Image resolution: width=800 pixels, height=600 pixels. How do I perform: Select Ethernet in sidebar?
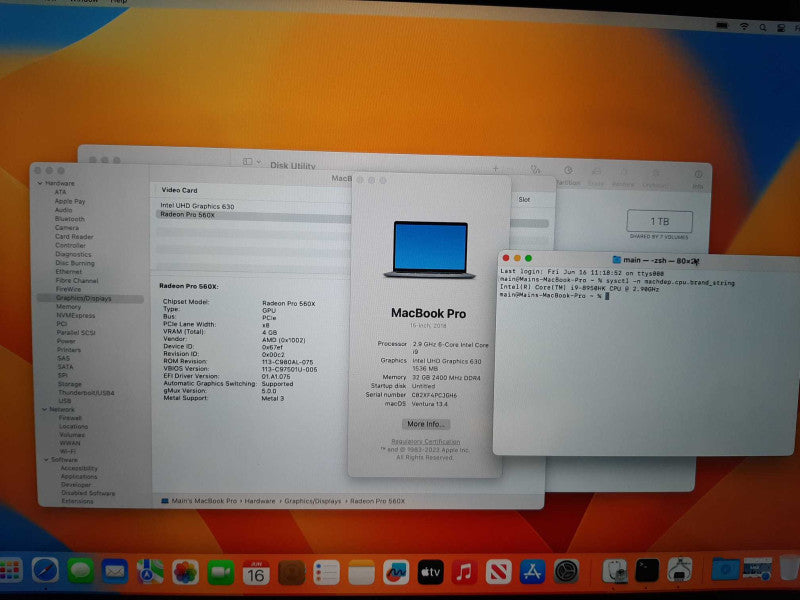(69, 272)
